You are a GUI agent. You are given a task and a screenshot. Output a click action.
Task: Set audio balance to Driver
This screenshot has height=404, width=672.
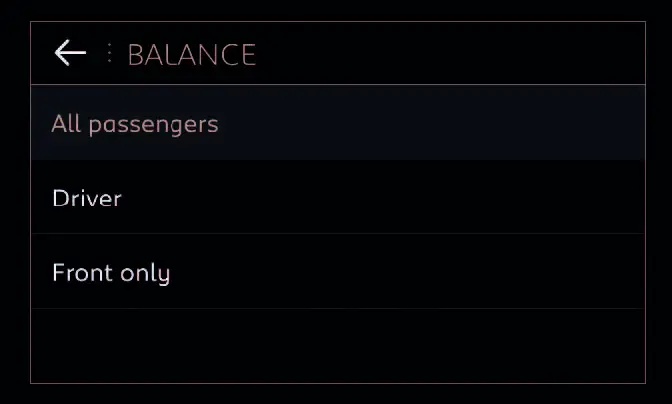pyautogui.click(x=87, y=198)
